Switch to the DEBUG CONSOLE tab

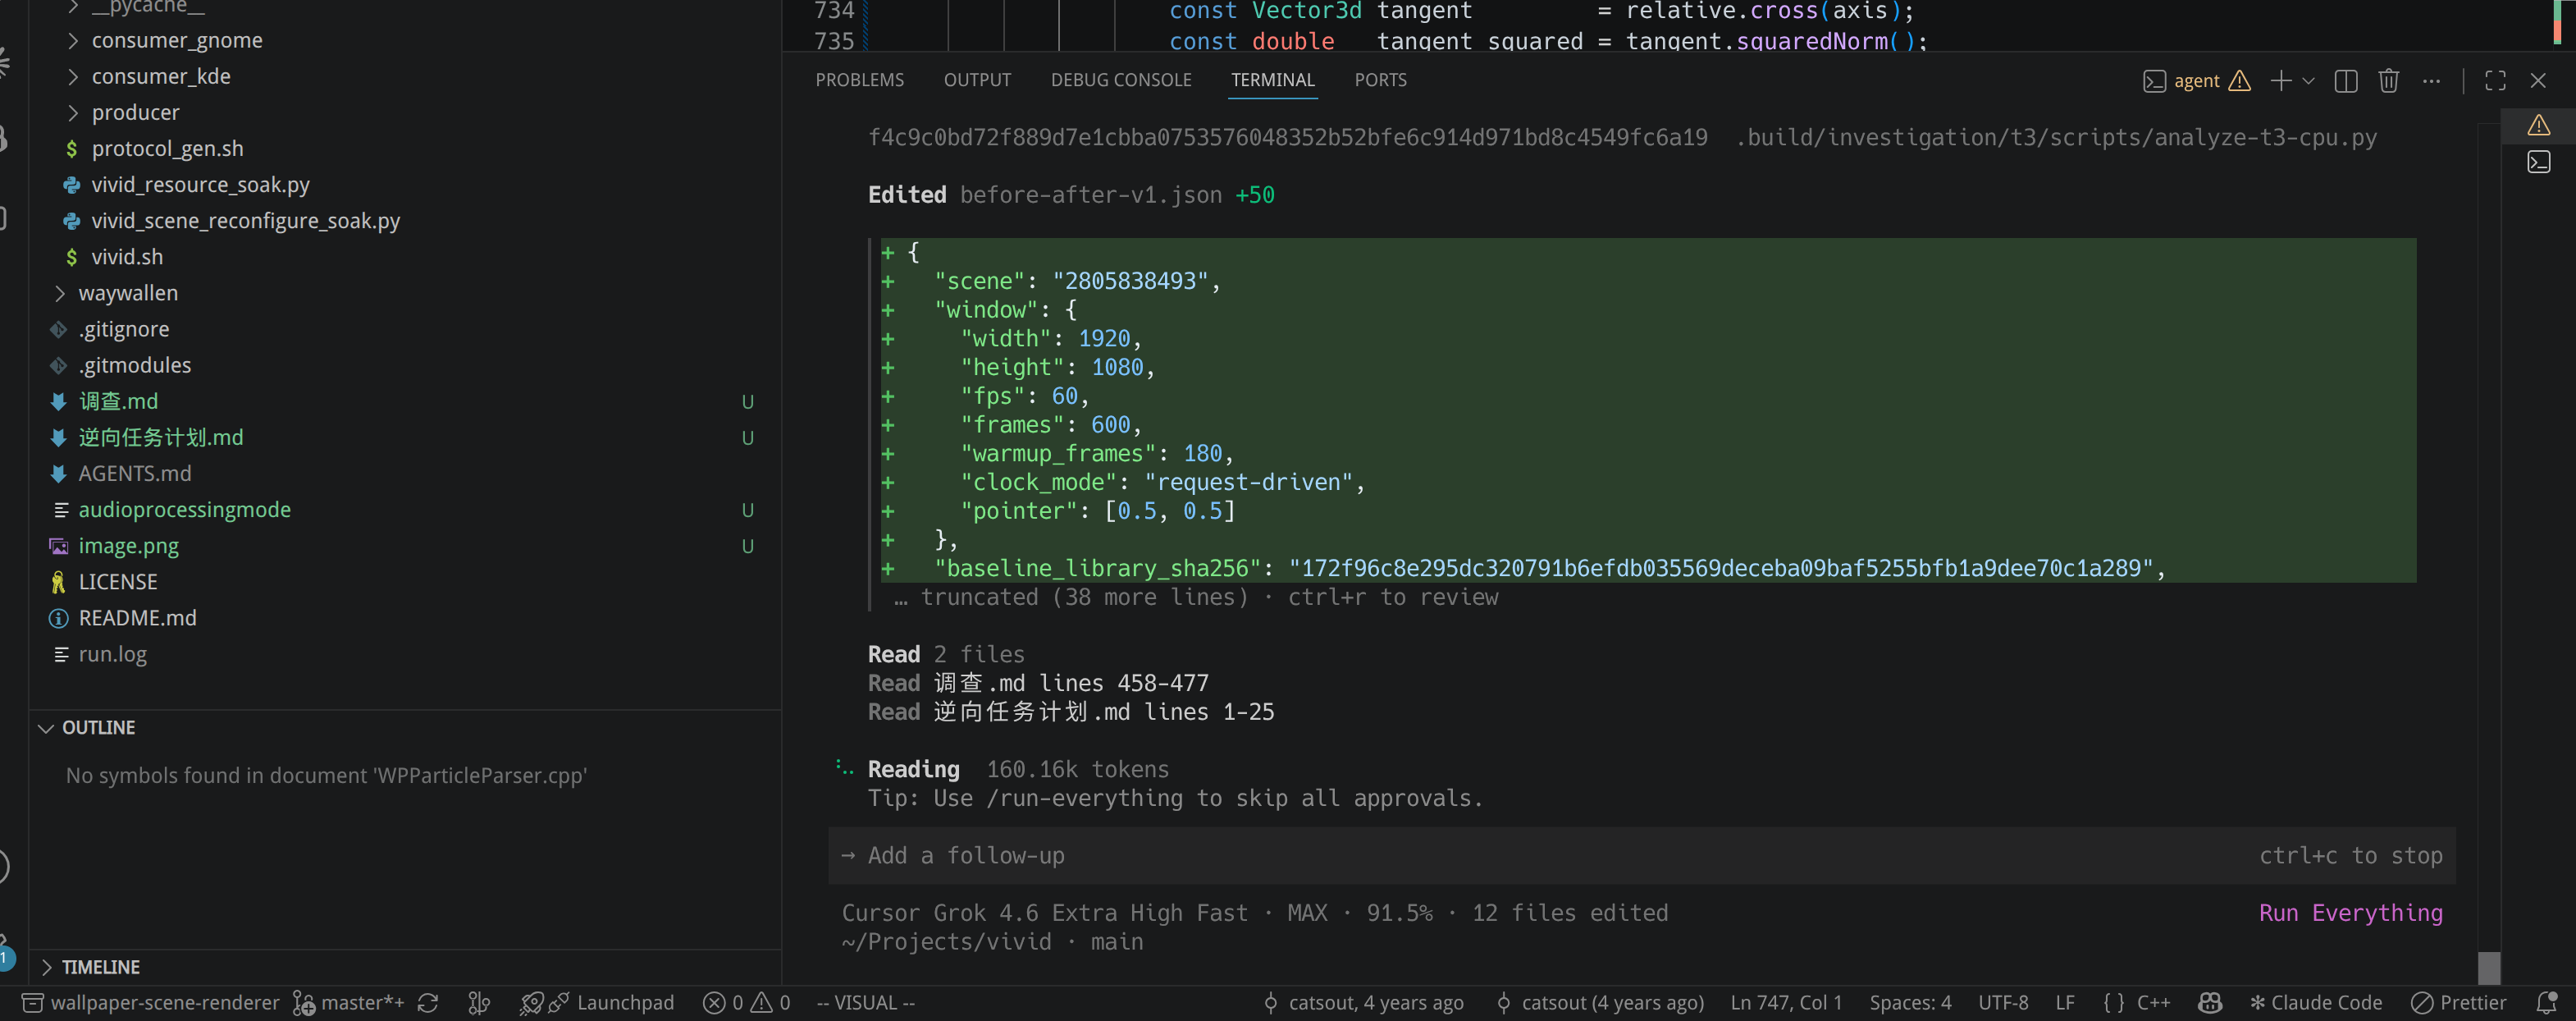pyautogui.click(x=1121, y=80)
